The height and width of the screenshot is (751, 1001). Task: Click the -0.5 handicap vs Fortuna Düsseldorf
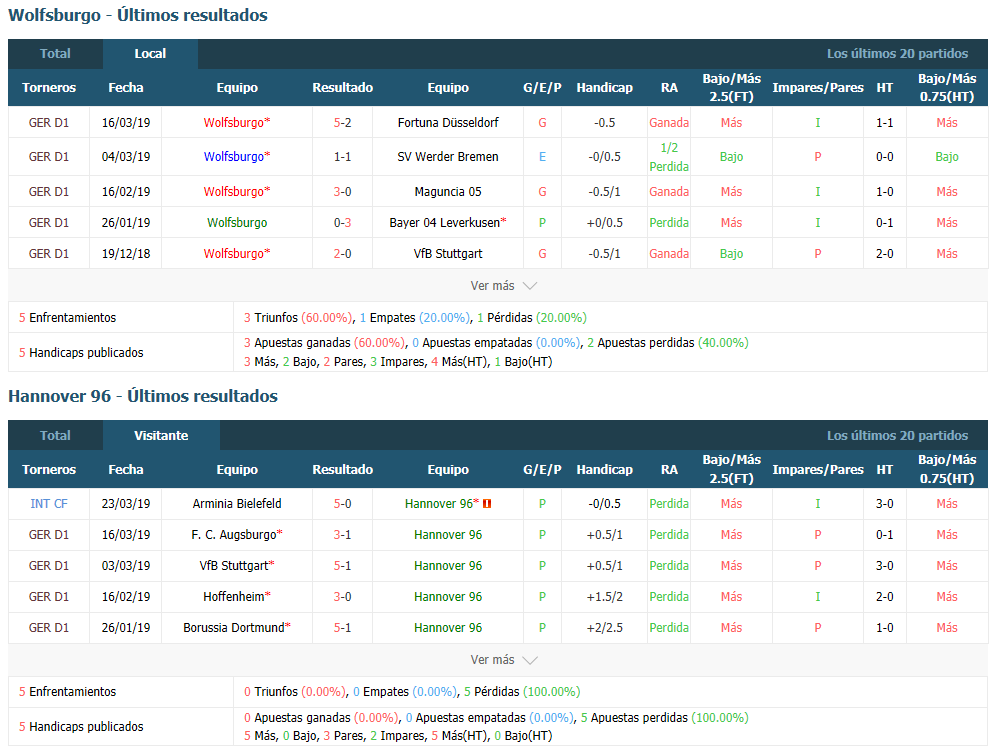[x=605, y=123]
